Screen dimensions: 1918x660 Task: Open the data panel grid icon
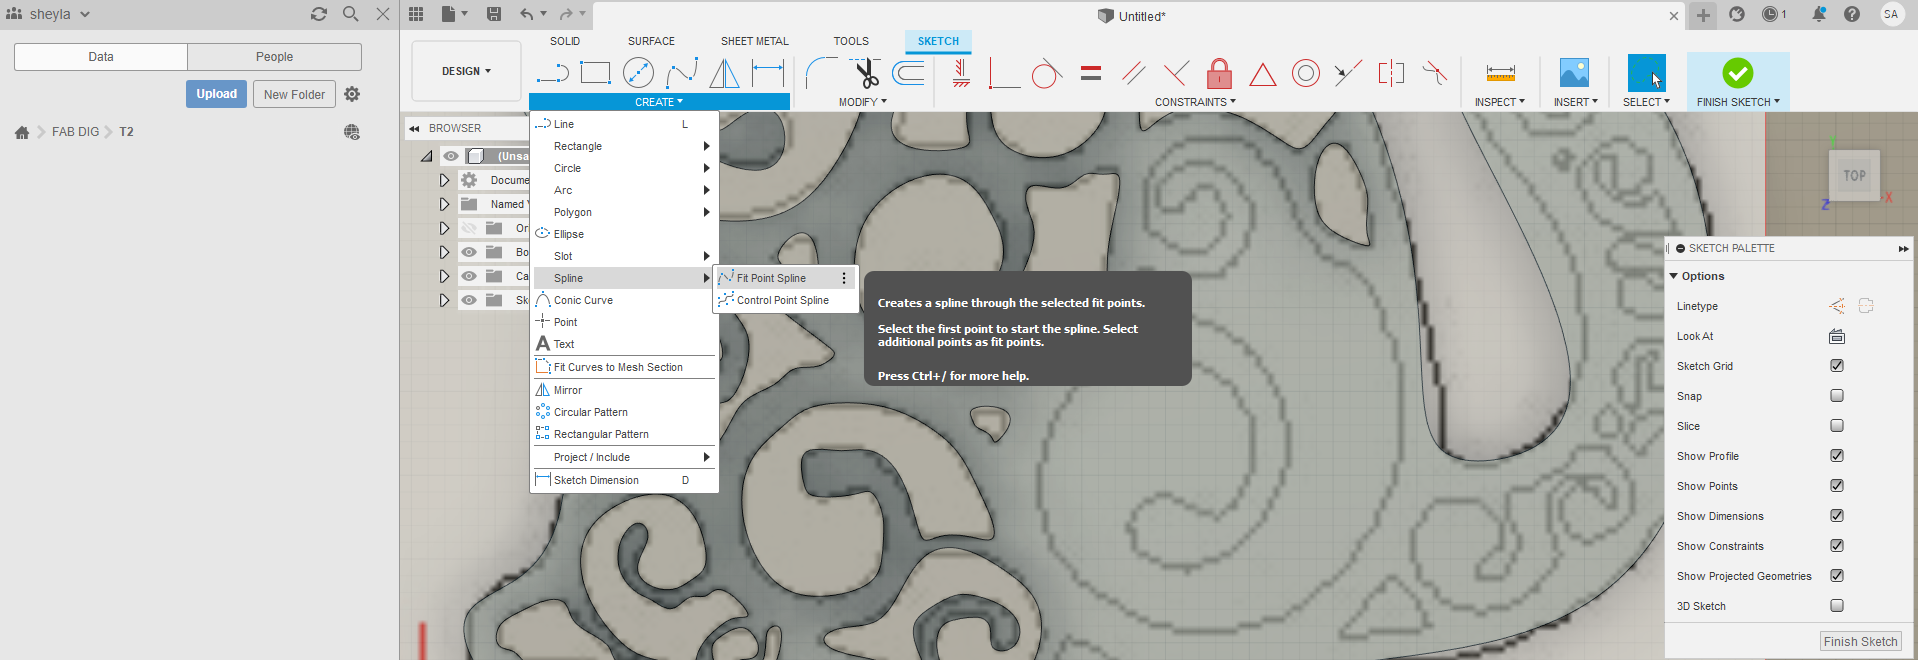(x=416, y=14)
